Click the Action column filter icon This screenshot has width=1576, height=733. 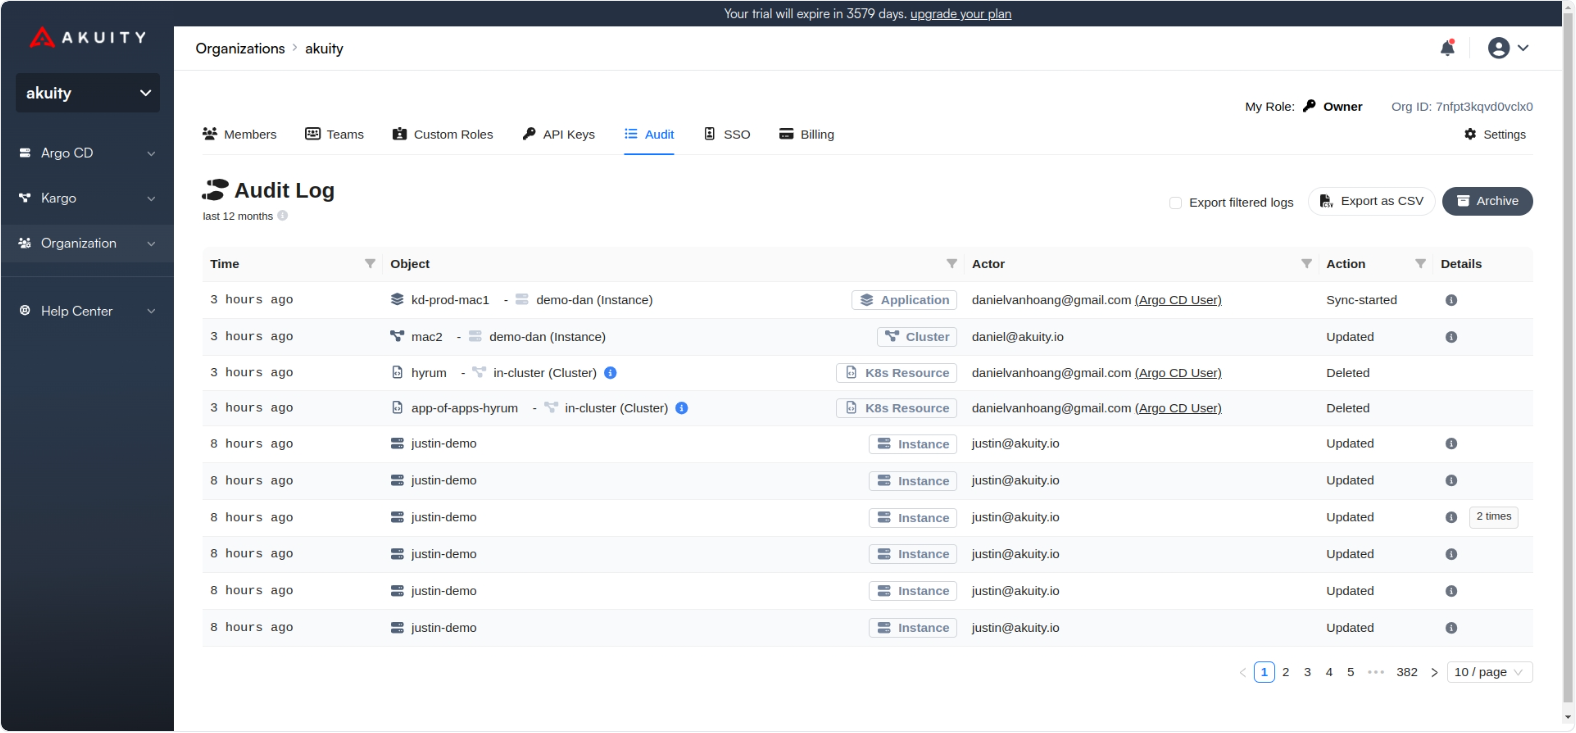[x=1420, y=264]
